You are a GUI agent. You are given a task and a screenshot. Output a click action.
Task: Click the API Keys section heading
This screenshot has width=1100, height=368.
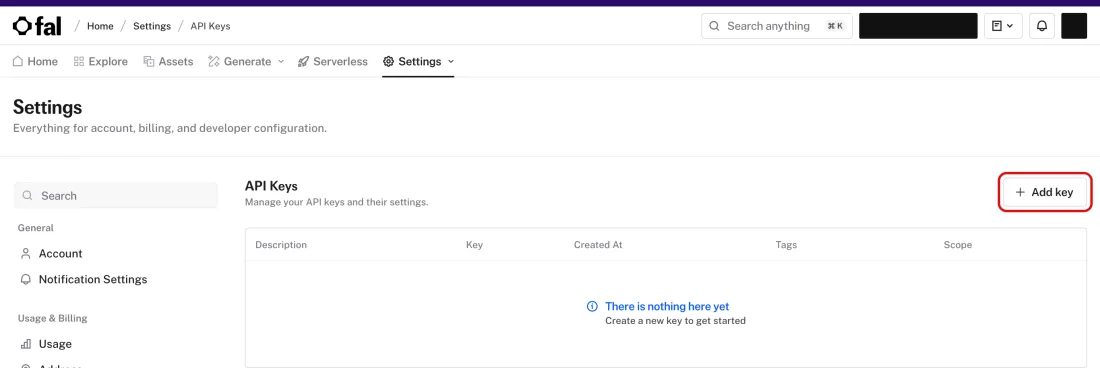[x=271, y=186]
